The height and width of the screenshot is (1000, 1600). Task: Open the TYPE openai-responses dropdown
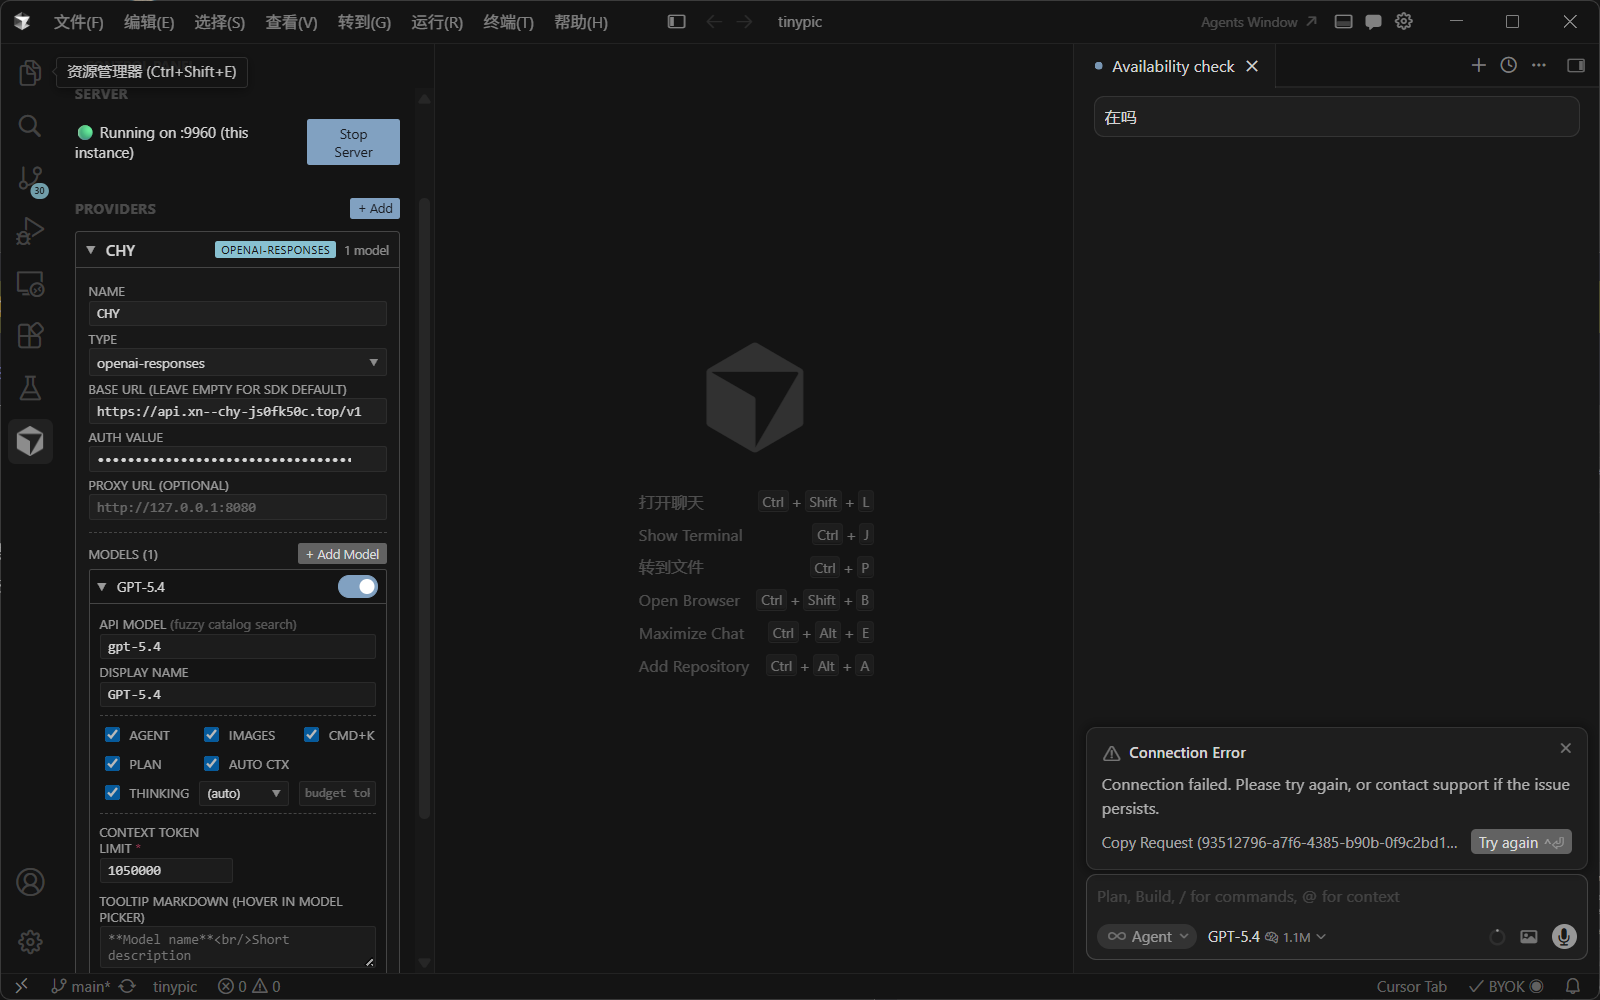click(x=237, y=363)
